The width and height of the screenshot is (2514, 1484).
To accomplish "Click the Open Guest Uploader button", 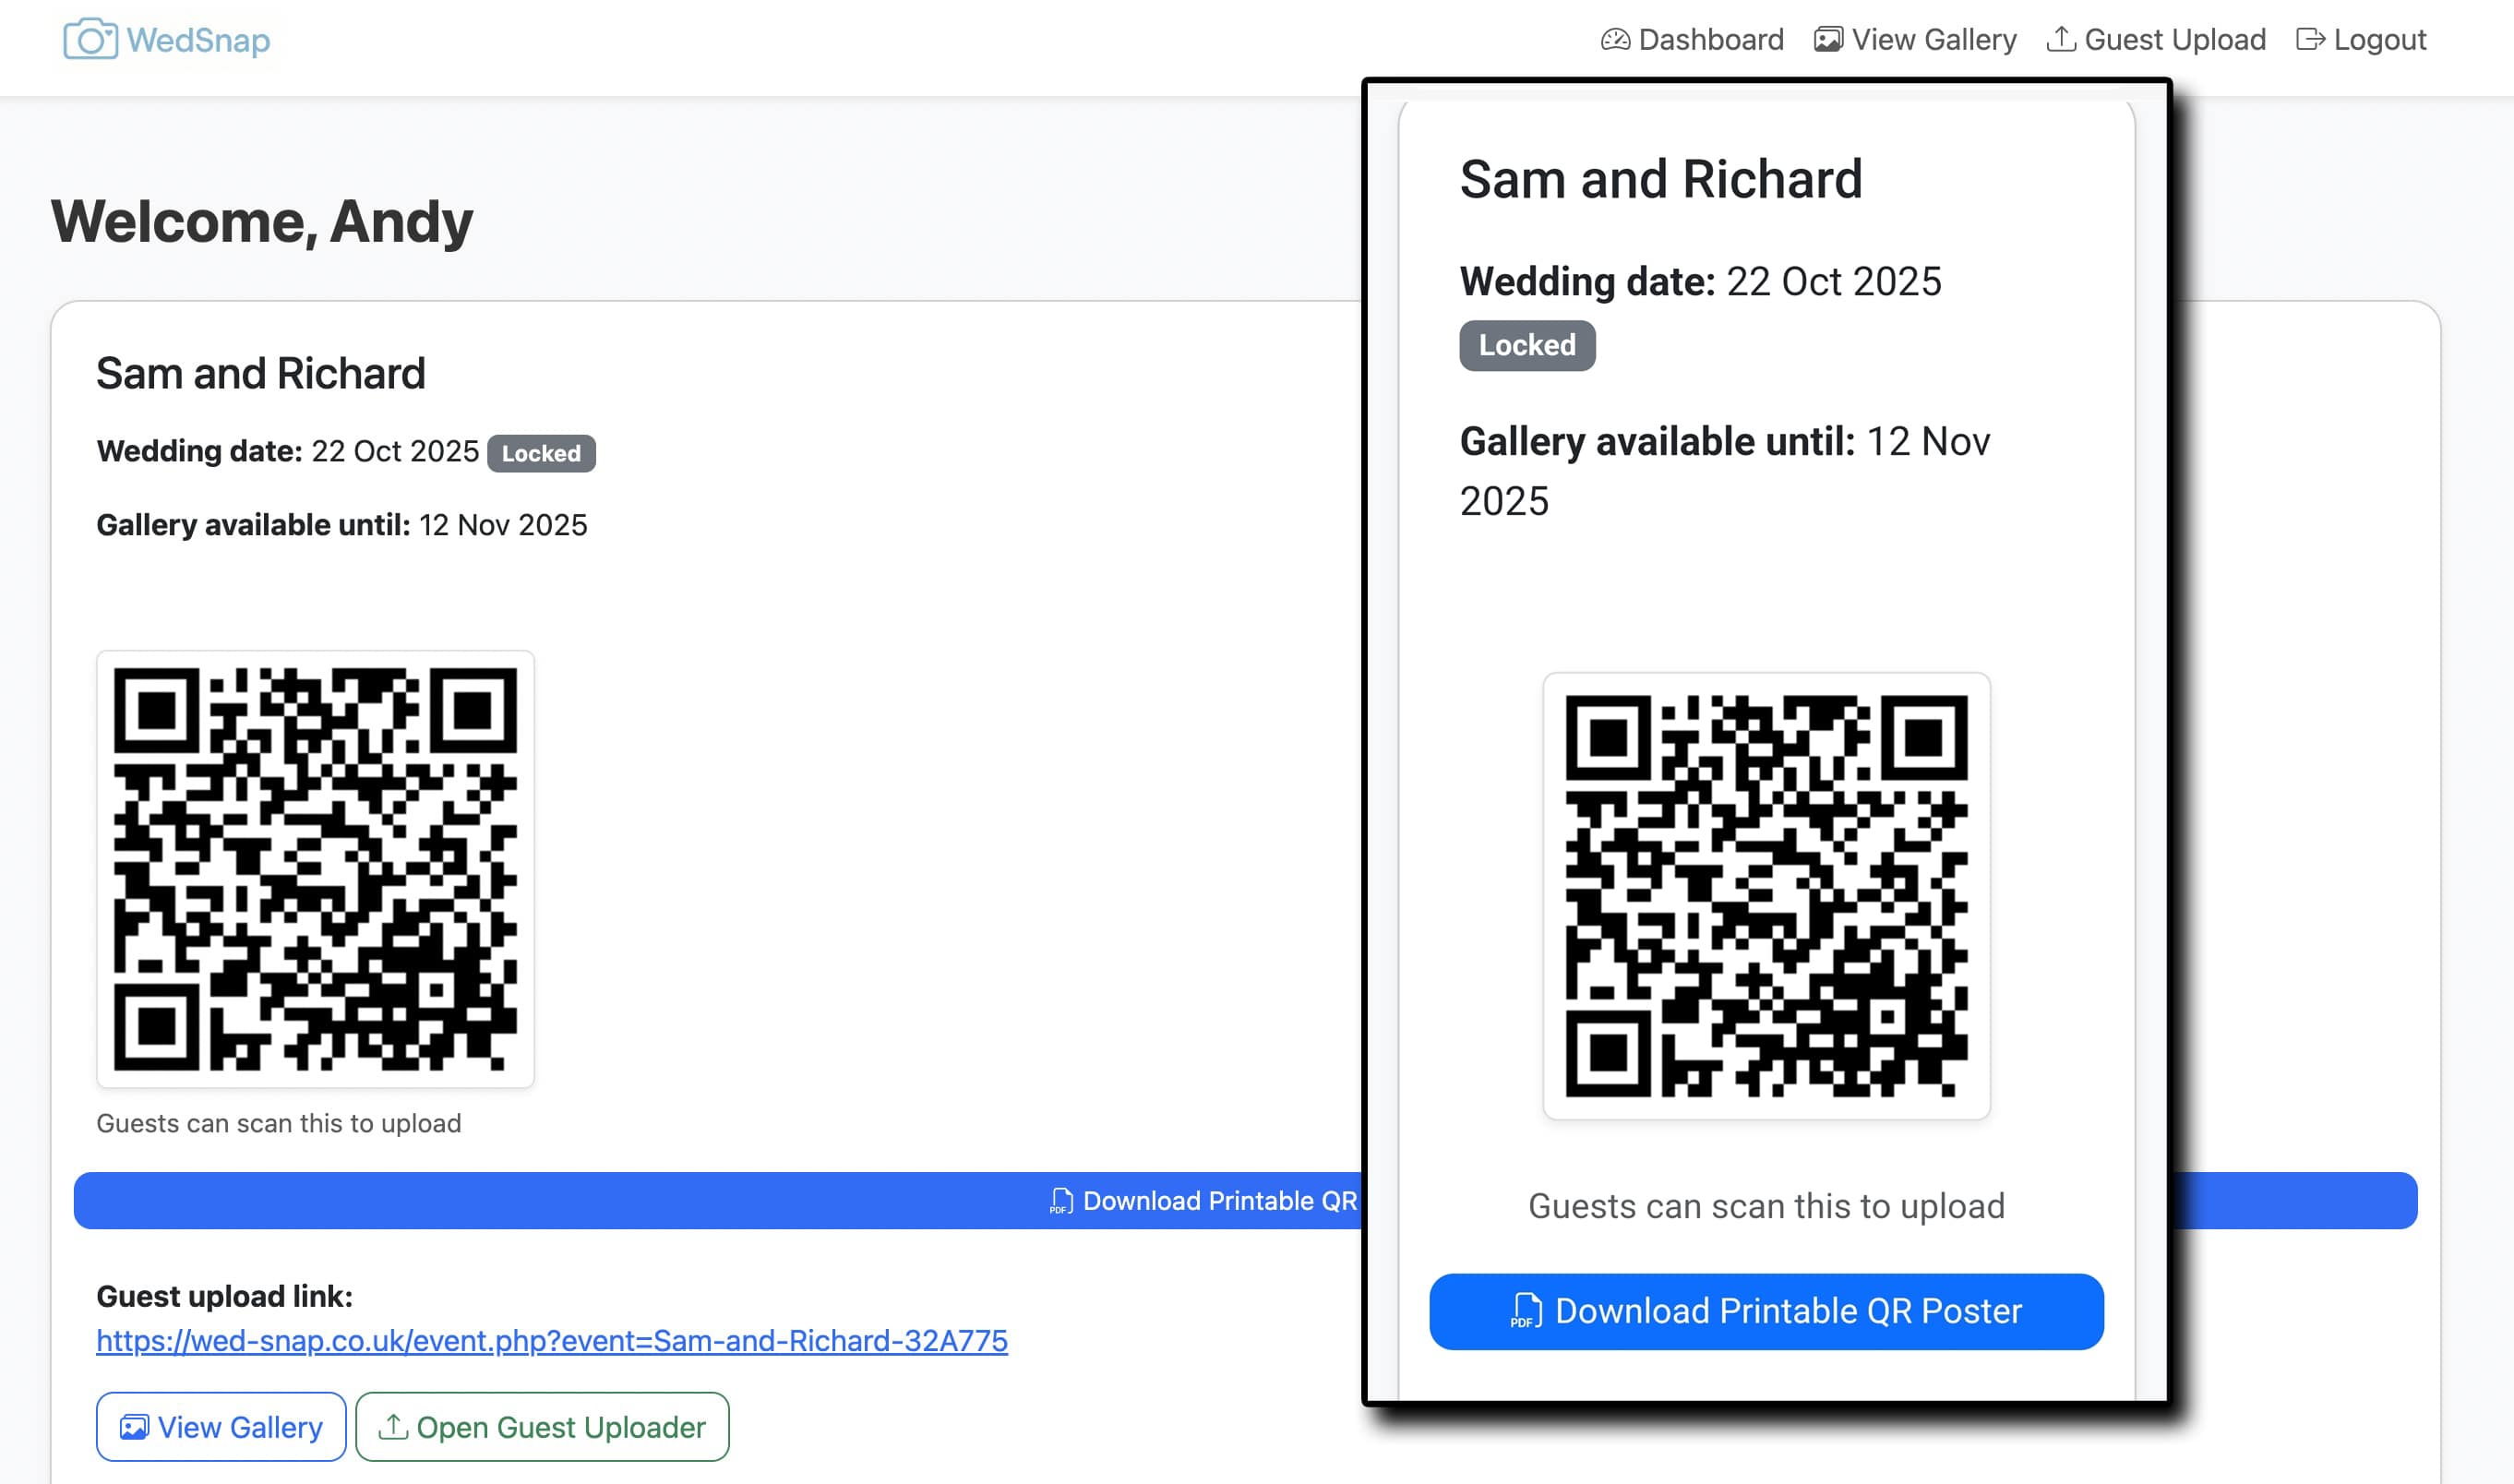I will click(x=542, y=1427).
